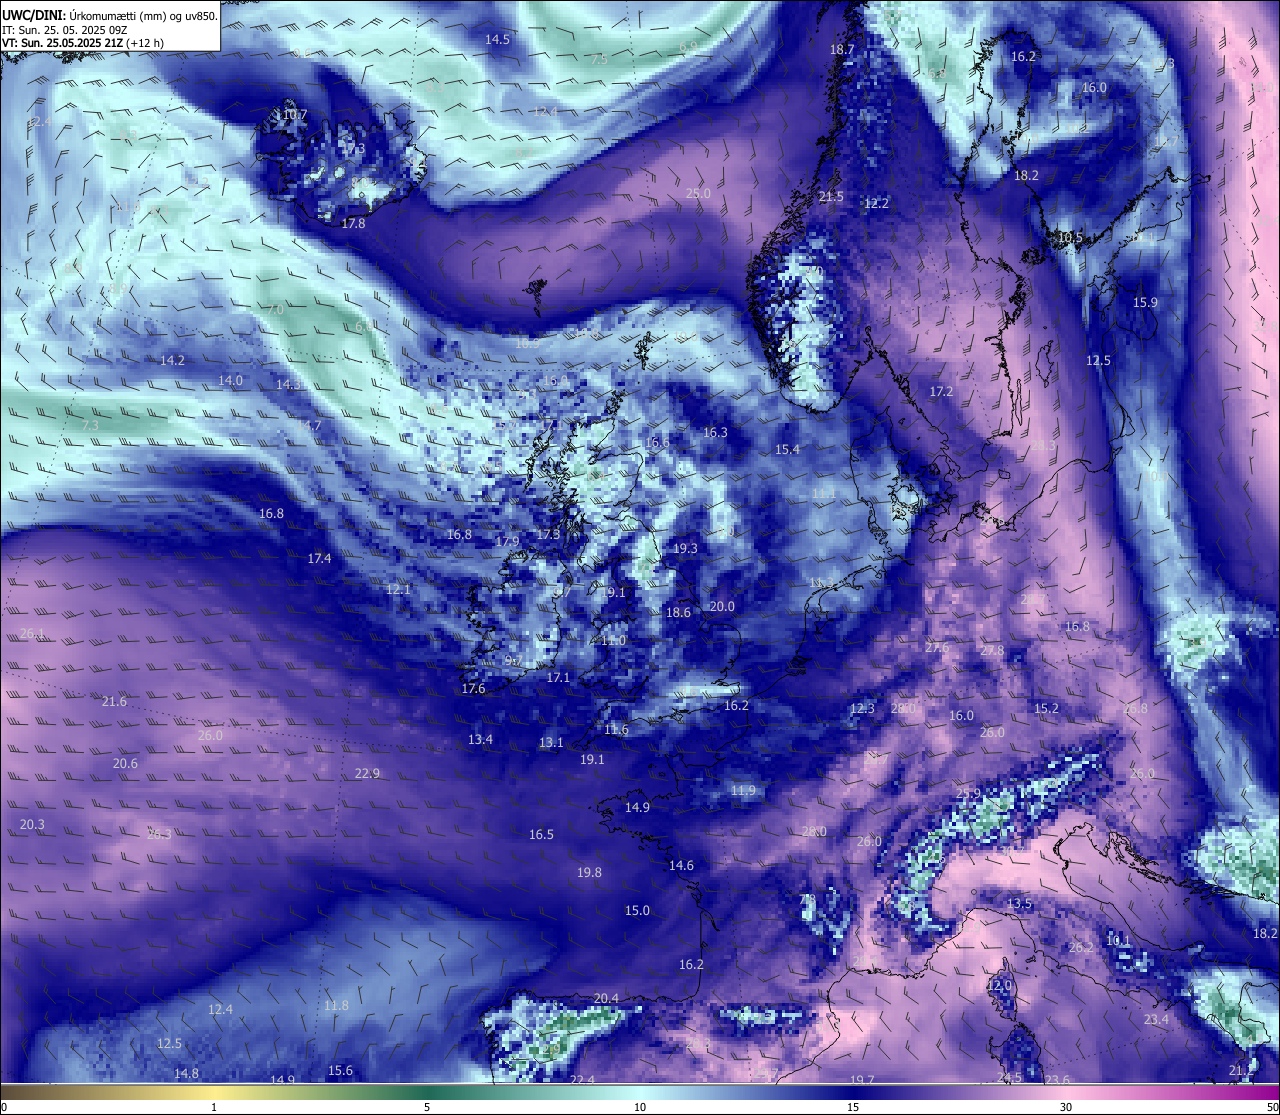The image size is (1280, 1115).
Task: Click the 15.4 value in North Sea
Action: [x=787, y=449]
